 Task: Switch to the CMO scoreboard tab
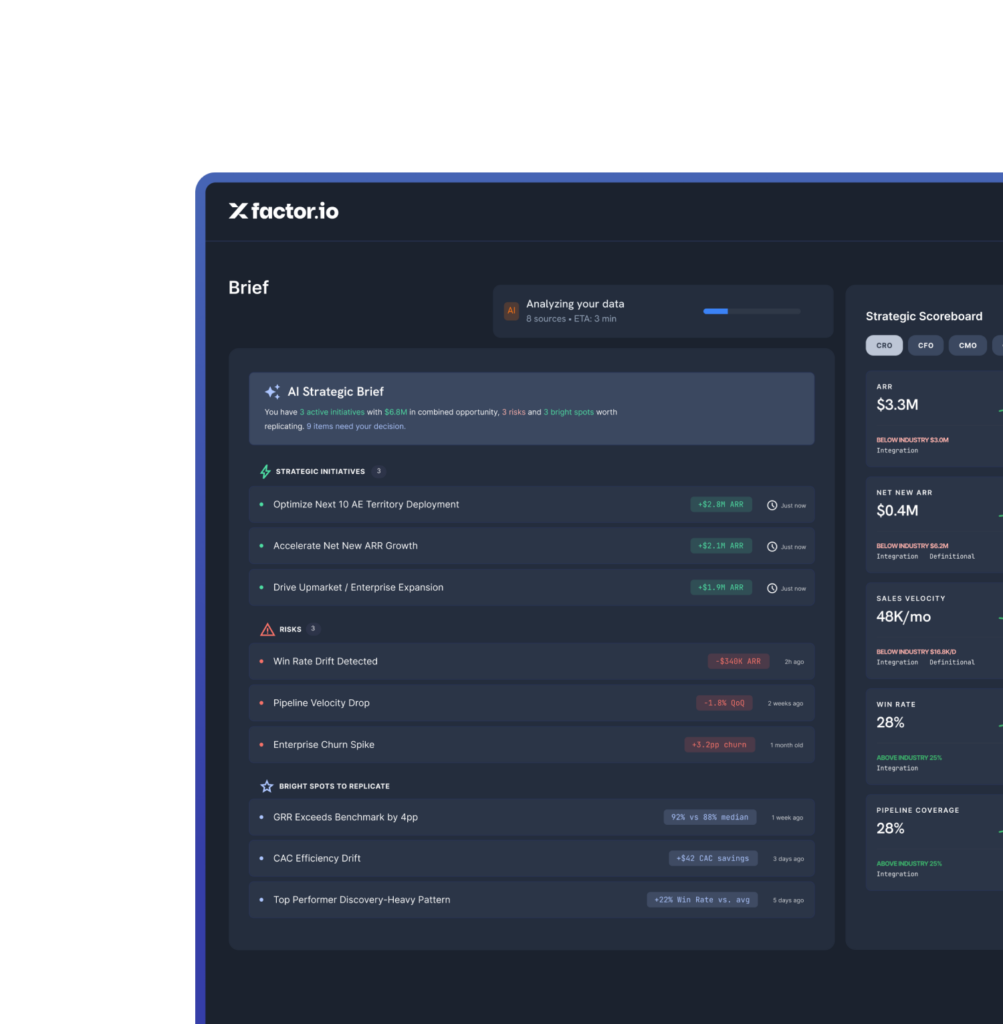pyautogui.click(x=968, y=345)
